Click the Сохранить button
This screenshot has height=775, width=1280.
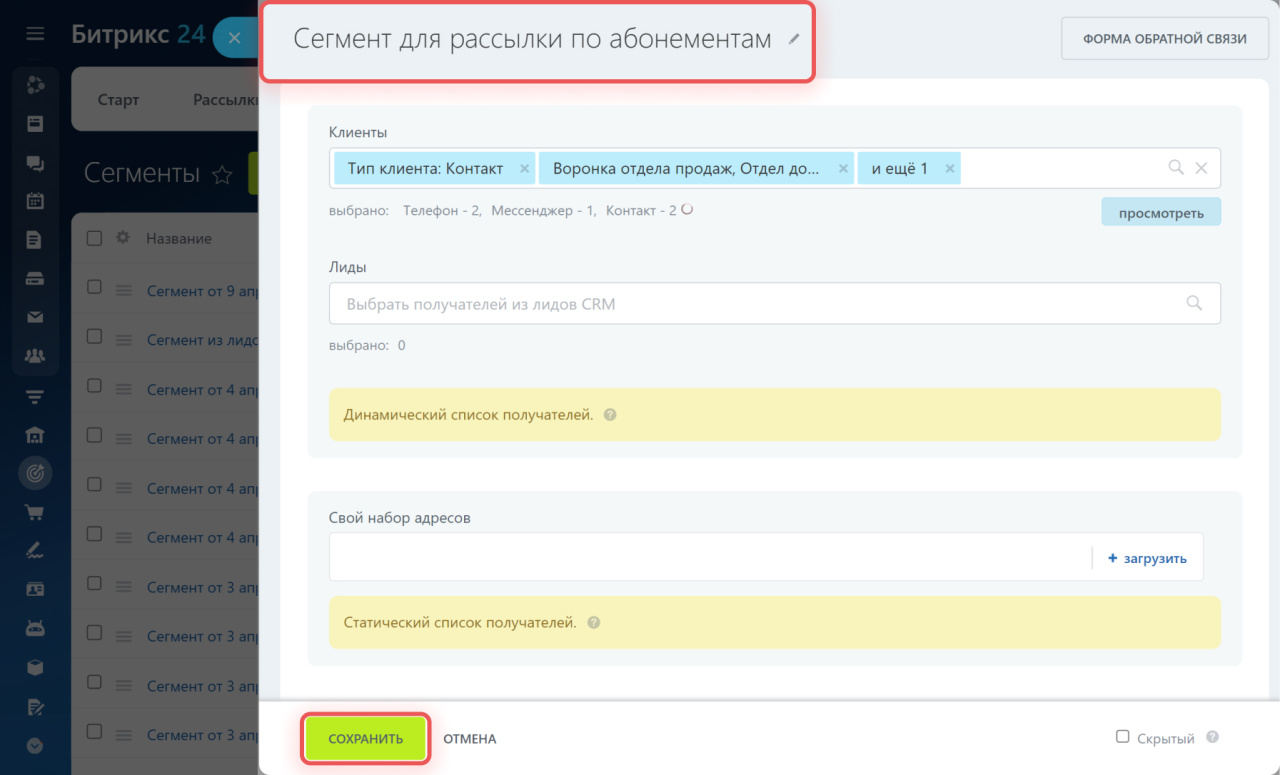[366, 739]
